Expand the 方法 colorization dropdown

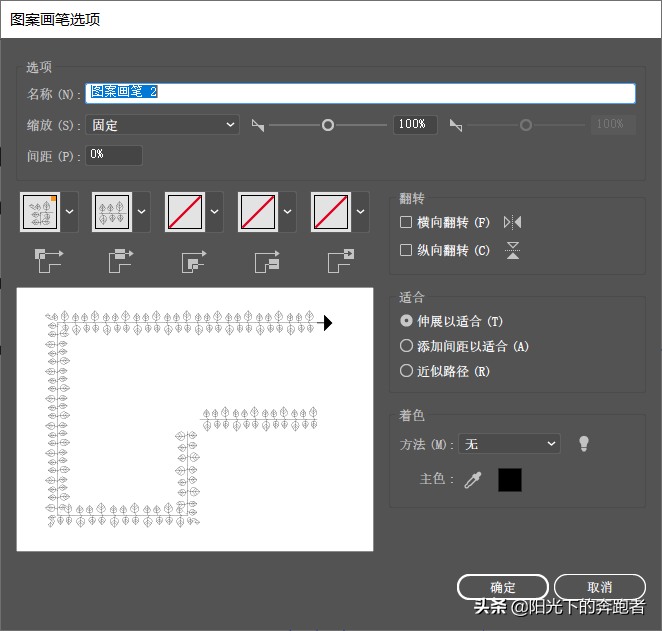pos(510,444)
